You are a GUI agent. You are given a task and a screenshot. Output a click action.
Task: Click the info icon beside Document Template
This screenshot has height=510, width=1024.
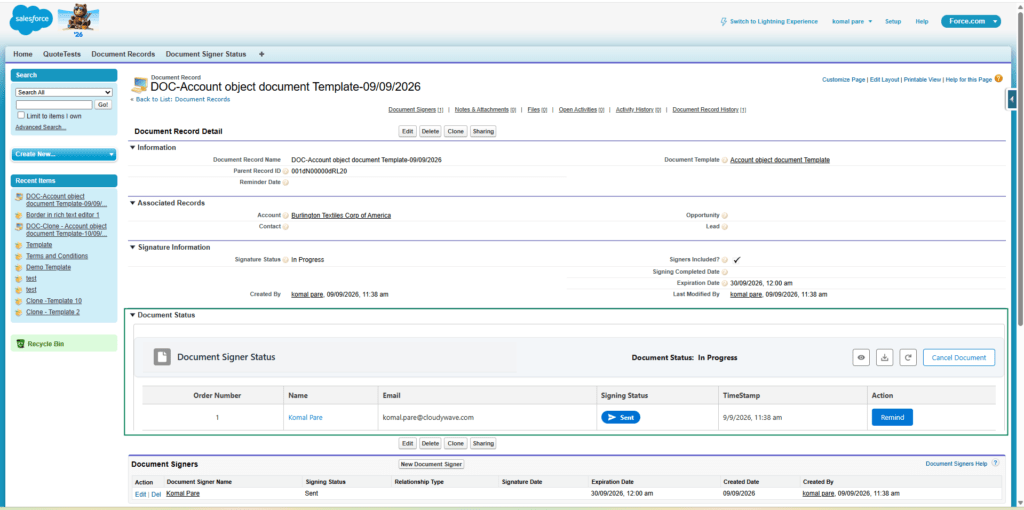725,160
